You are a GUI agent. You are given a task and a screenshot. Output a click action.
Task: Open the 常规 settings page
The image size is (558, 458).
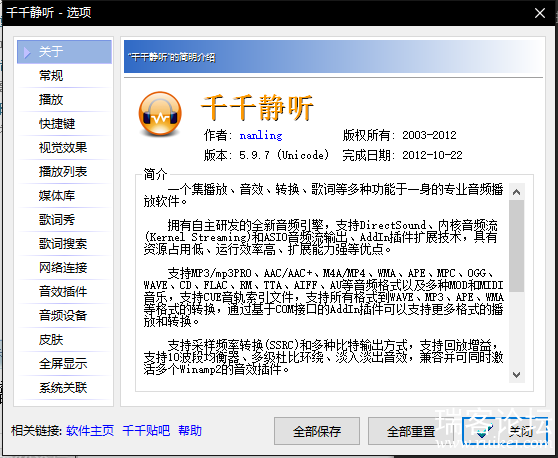pyautogui.click(x=64, y=76)
